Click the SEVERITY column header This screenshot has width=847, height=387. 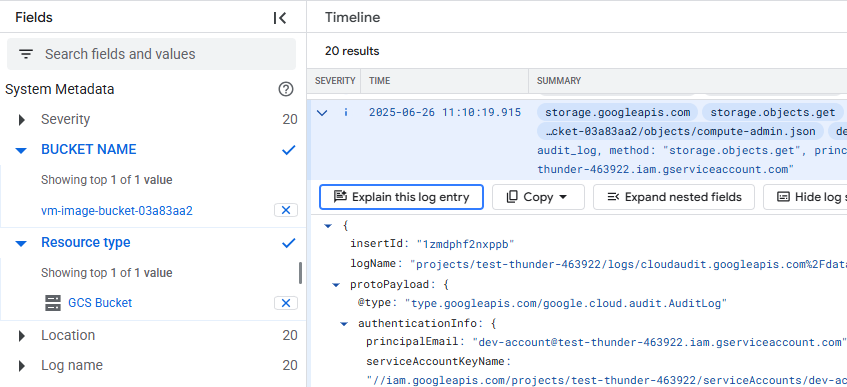tap(335, 81)
